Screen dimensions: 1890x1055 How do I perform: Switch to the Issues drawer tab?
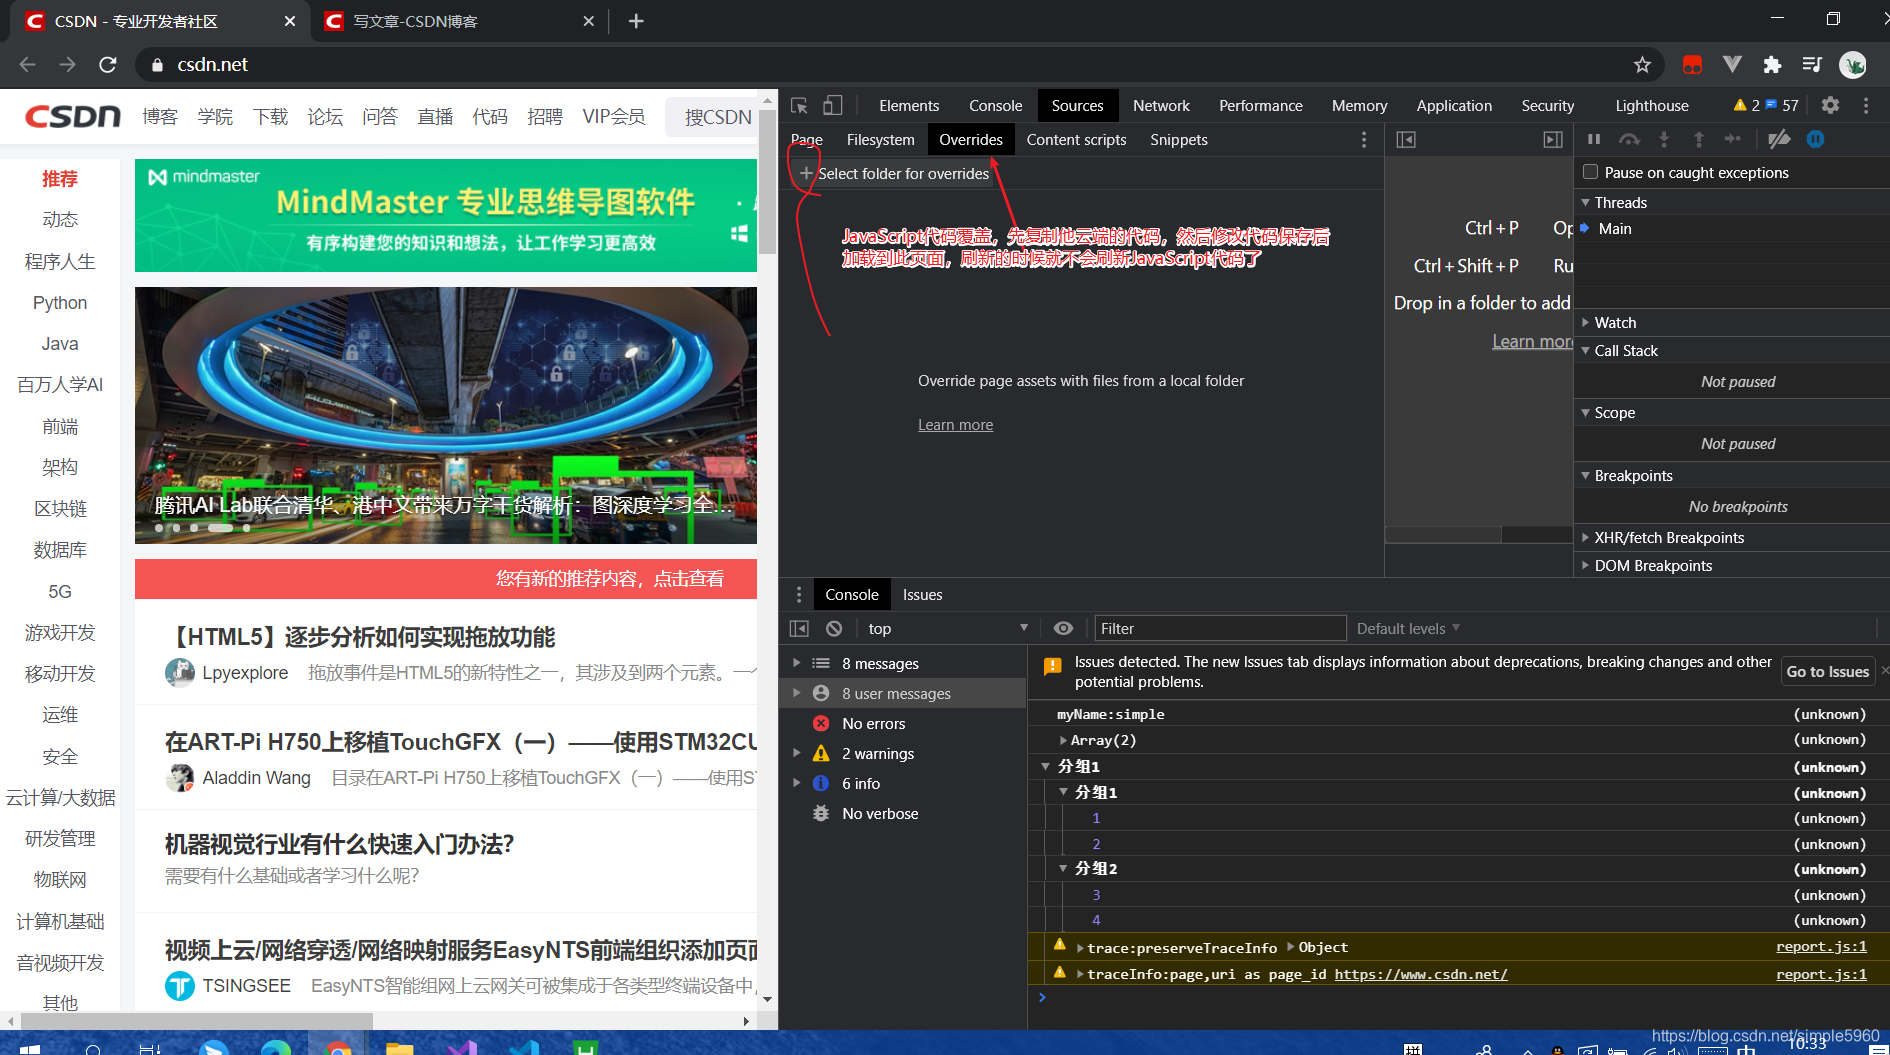click(922, 595)
